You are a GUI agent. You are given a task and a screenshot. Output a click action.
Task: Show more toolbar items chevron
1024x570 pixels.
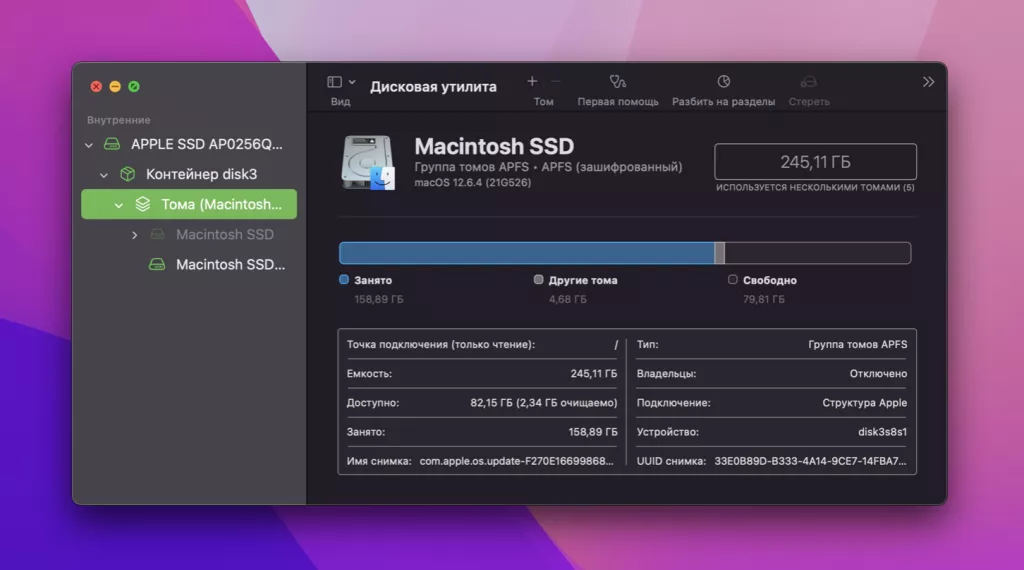928,82
